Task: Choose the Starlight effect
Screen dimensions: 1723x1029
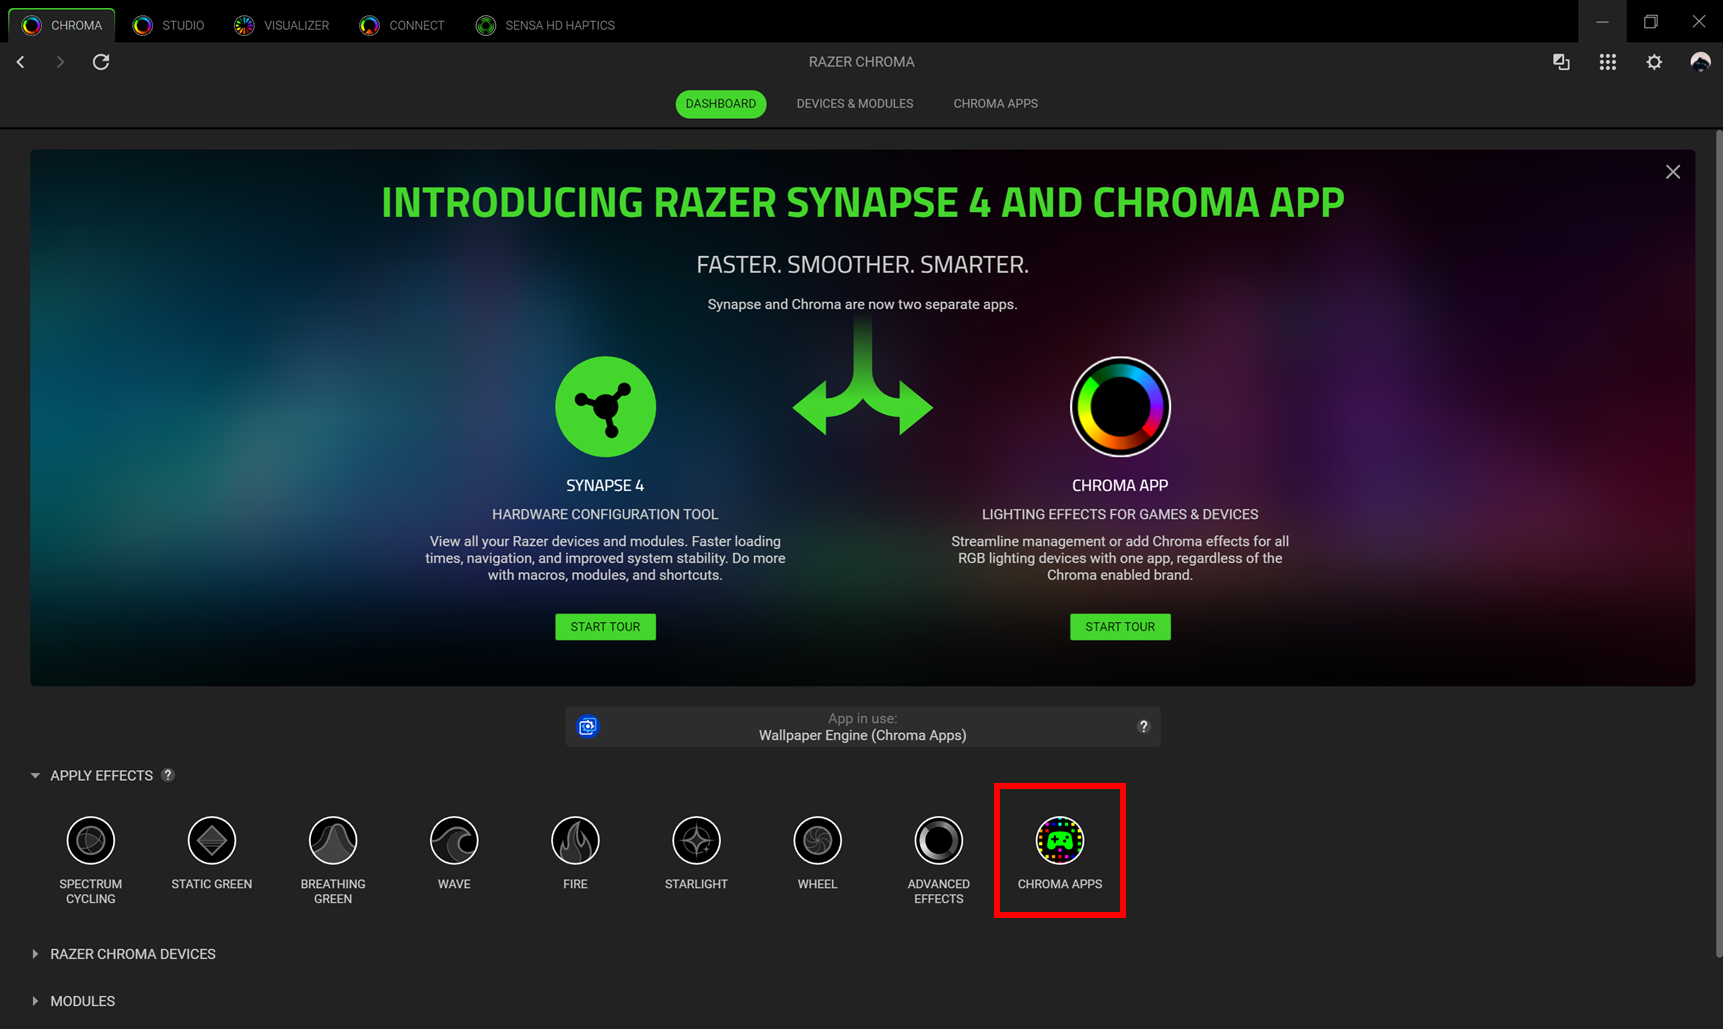Action: pyautogui.click(x=696, y=840)
